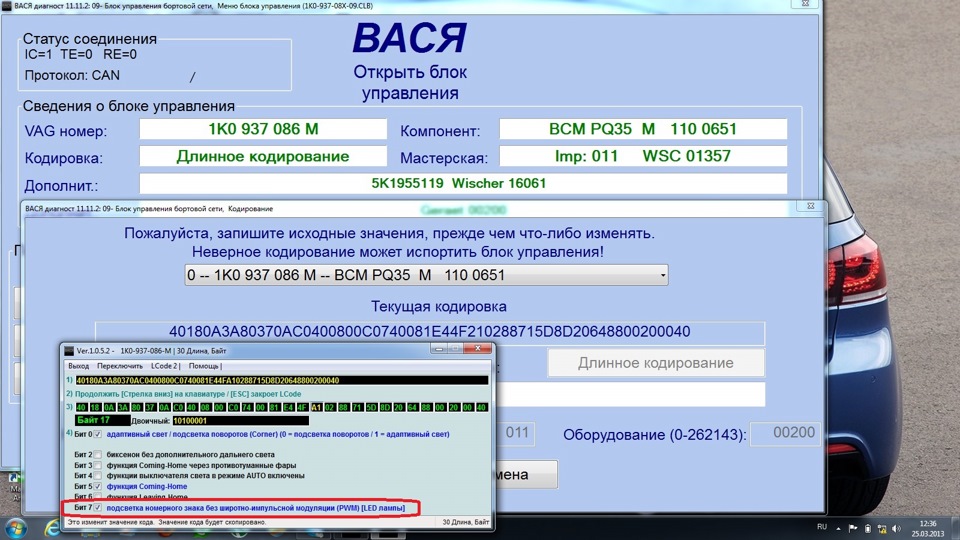Click the partially hidden Отмена button
The image size is (960, 540).
527,474
